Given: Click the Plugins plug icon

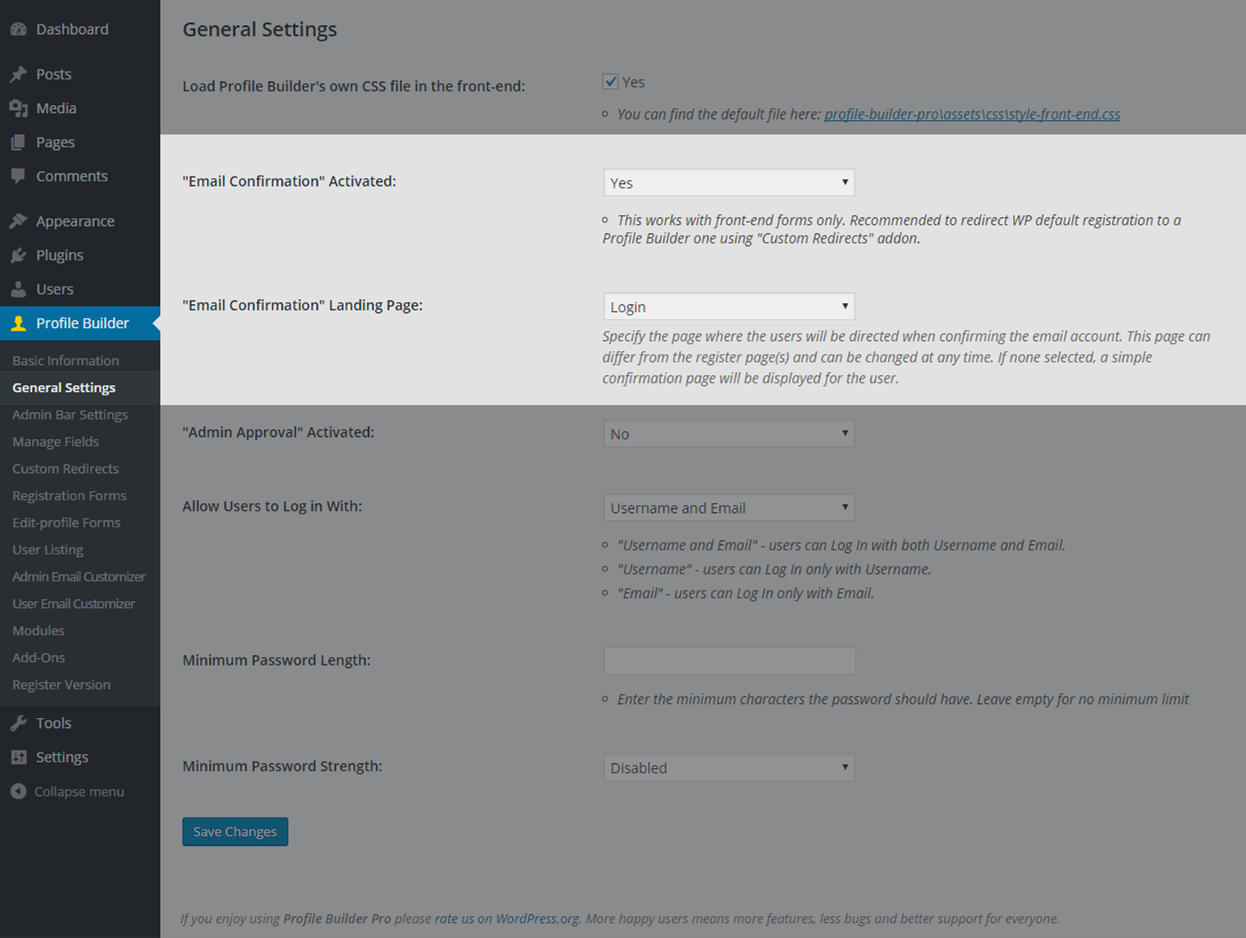Looking at the screenshot, I should coord(18,255).
